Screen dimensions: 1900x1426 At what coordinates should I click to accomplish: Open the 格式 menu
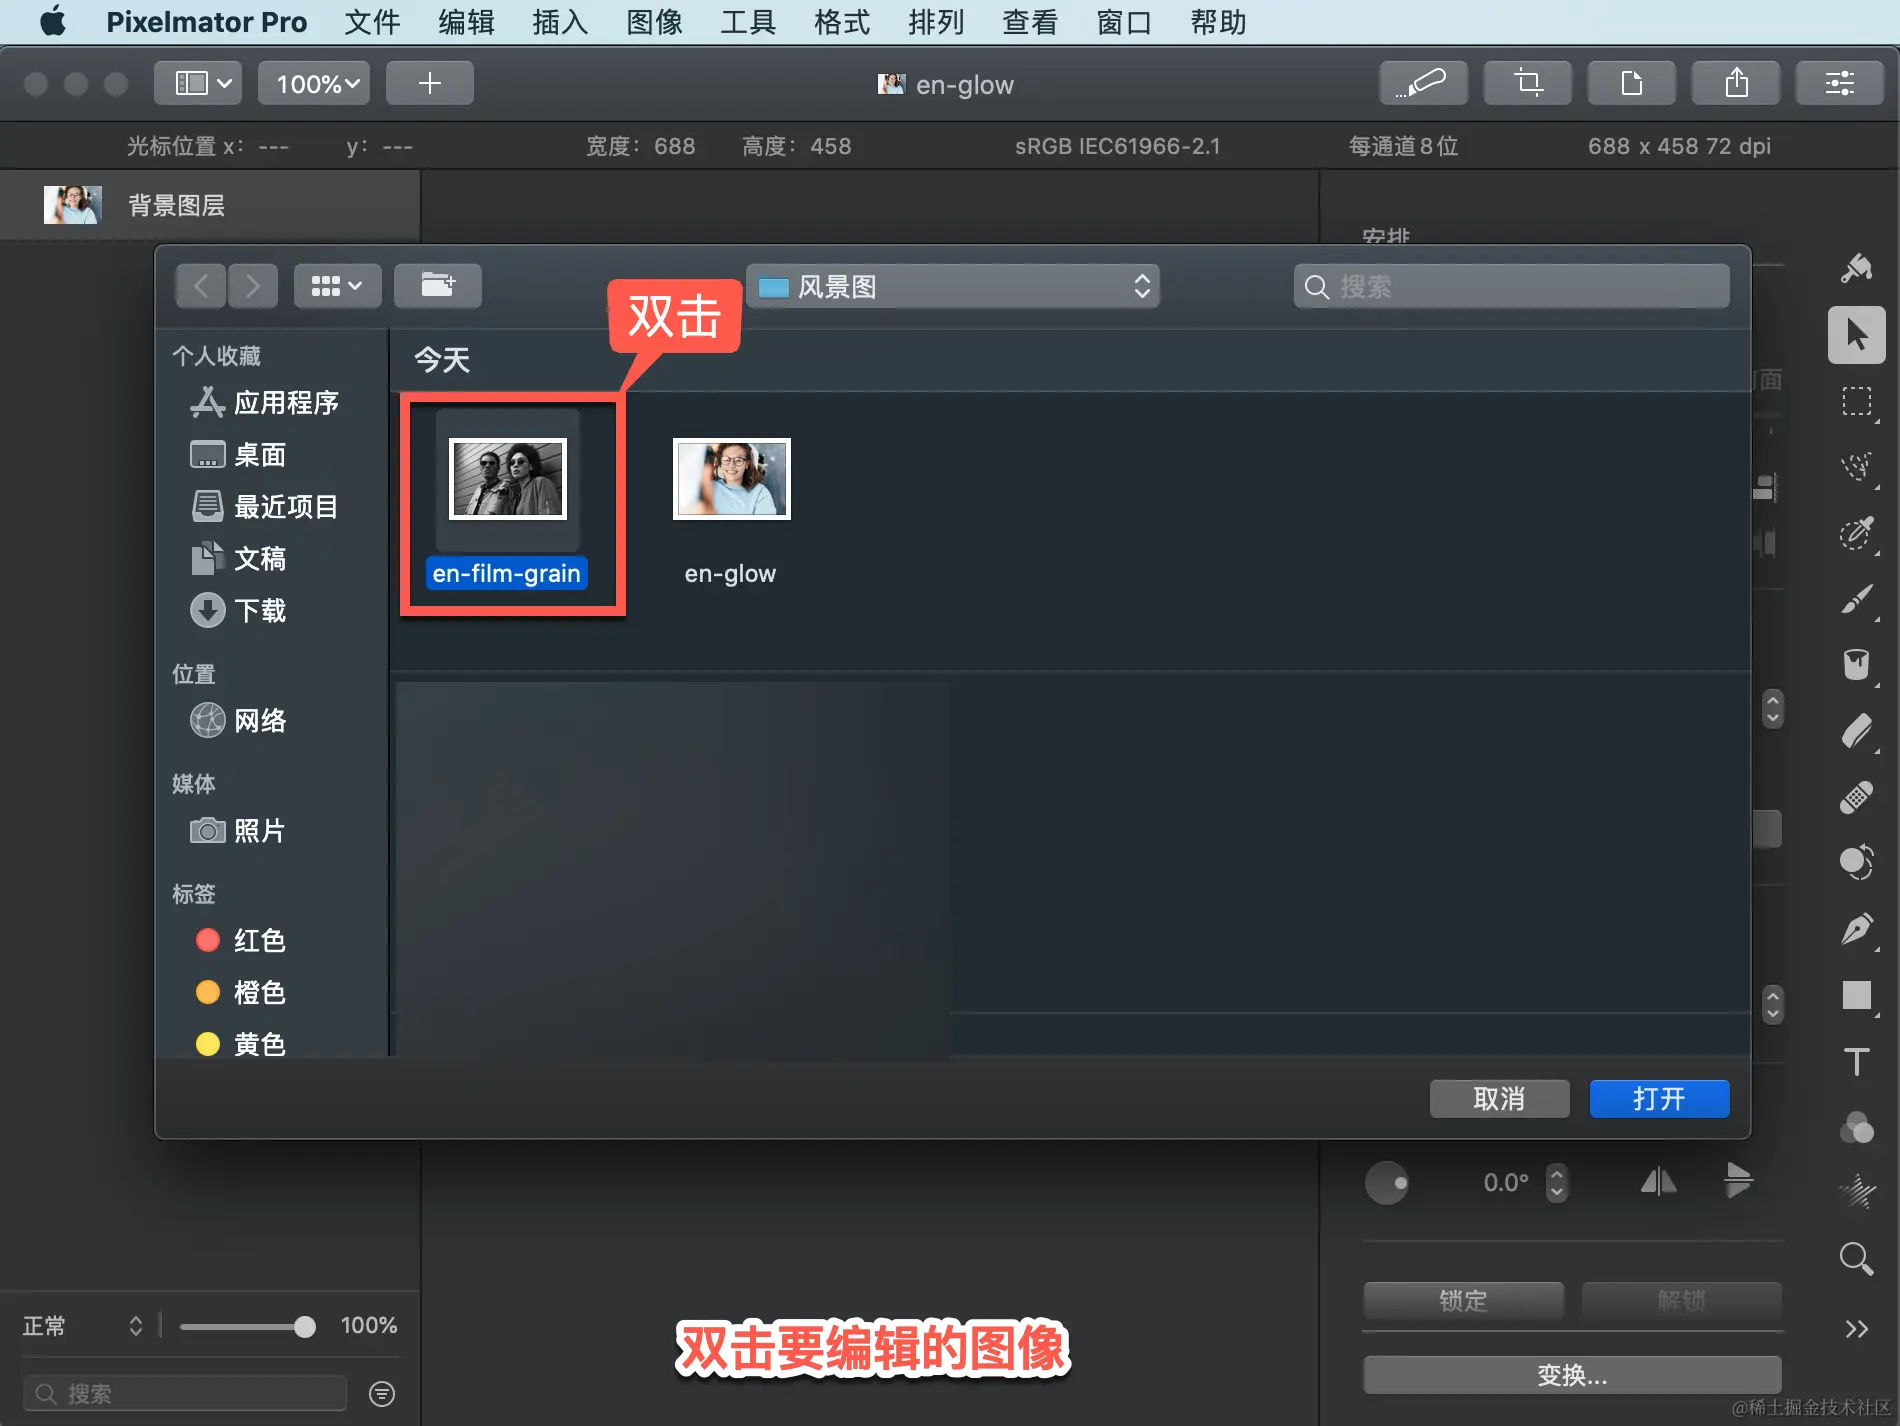click(x=842, y=22)
